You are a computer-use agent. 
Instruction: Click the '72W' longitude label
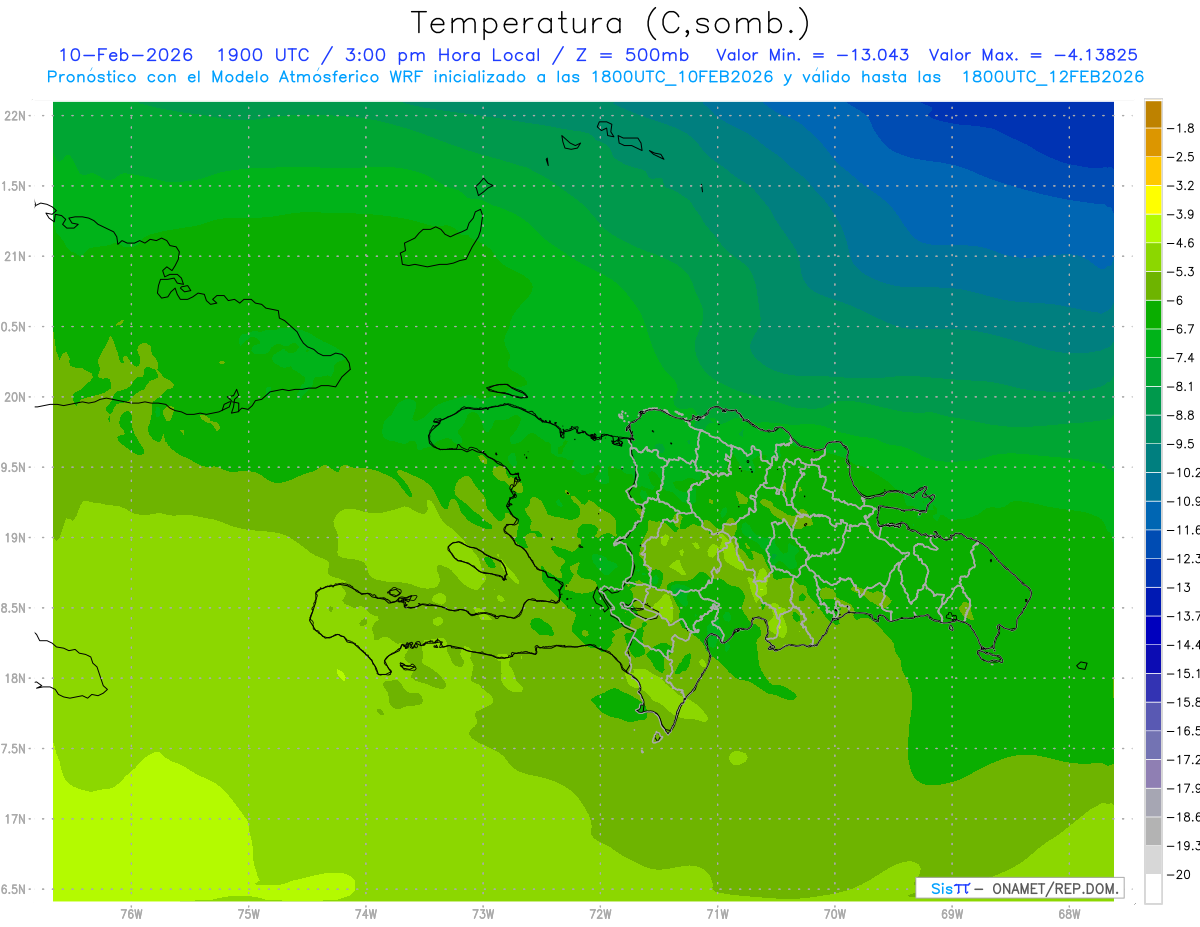coord(600,913)
